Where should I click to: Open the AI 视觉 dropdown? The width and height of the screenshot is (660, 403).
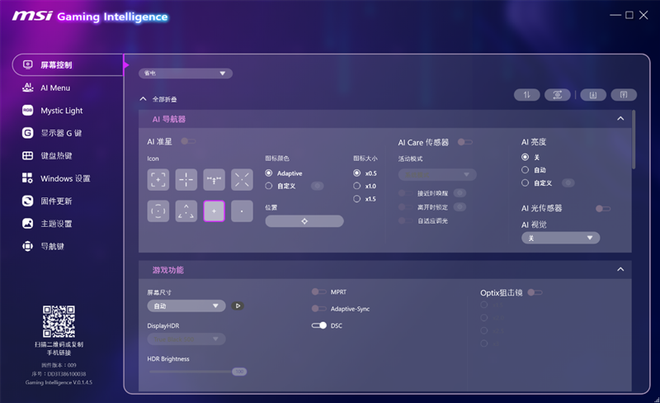coord(561,238)
